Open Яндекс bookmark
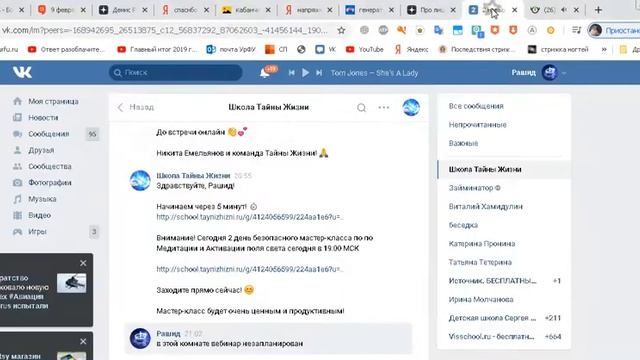The image size is (640, 360). coord(412,49)
